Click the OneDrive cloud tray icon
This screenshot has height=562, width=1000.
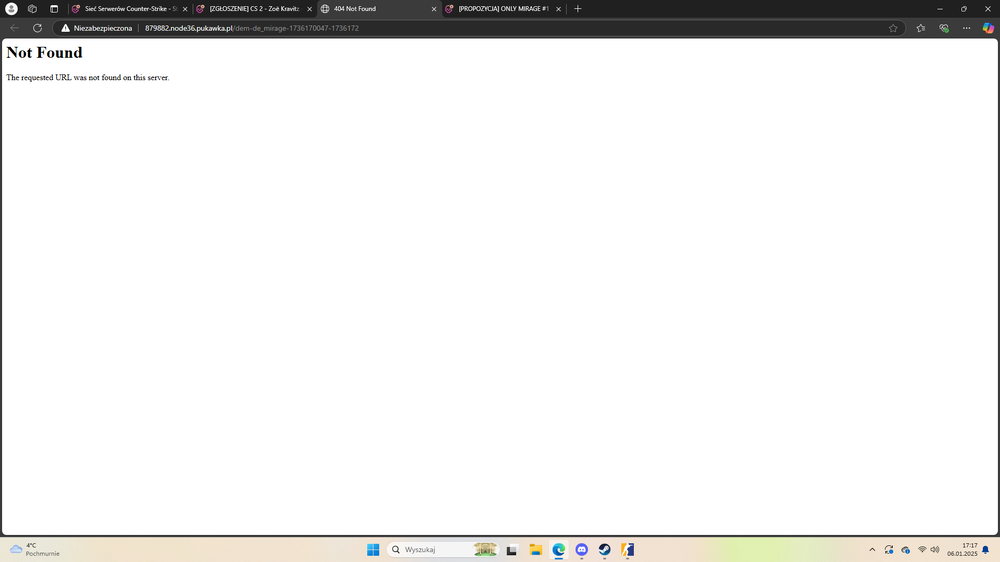pos(905,549)
